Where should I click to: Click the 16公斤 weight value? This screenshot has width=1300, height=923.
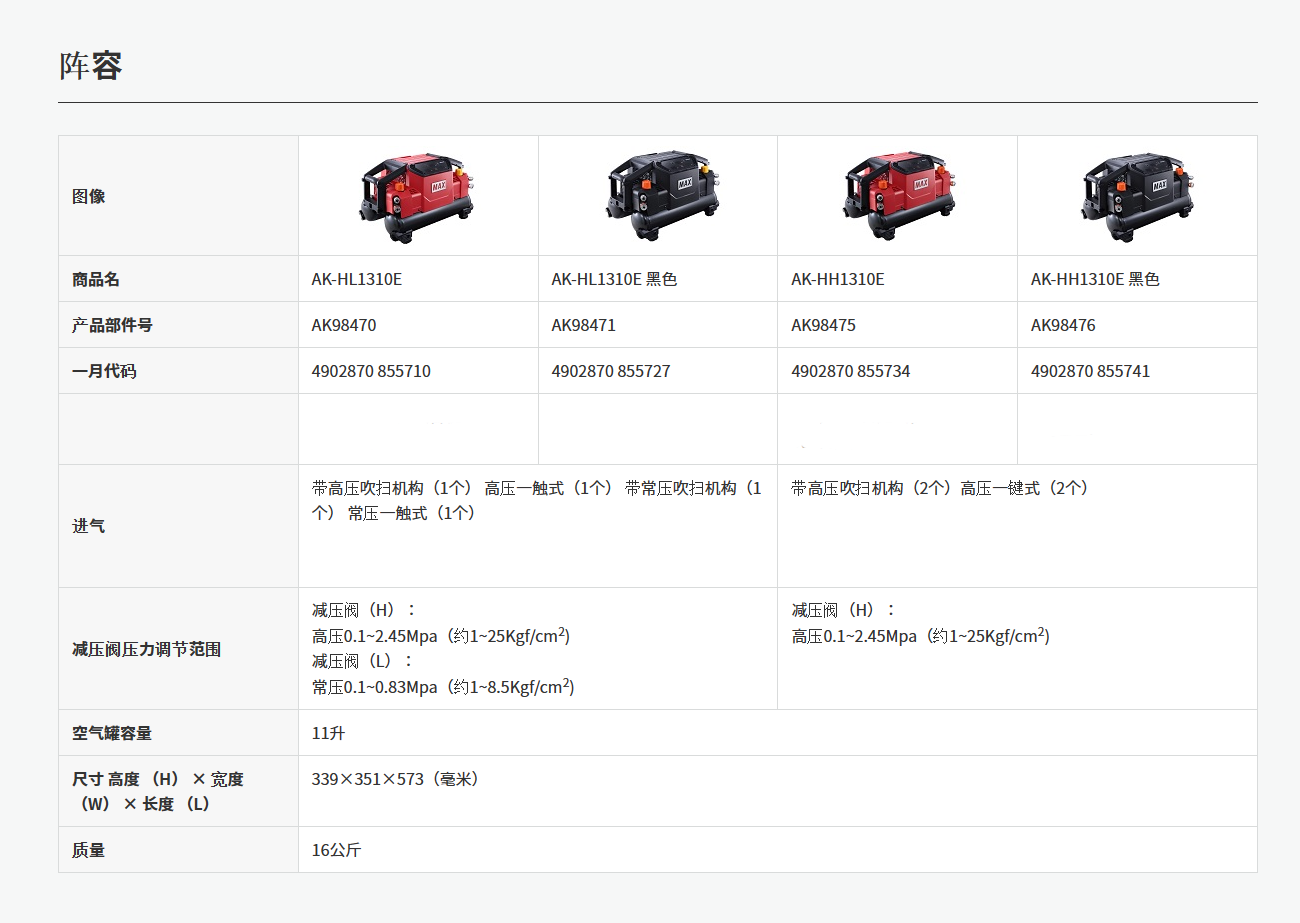tap(336, 850)
